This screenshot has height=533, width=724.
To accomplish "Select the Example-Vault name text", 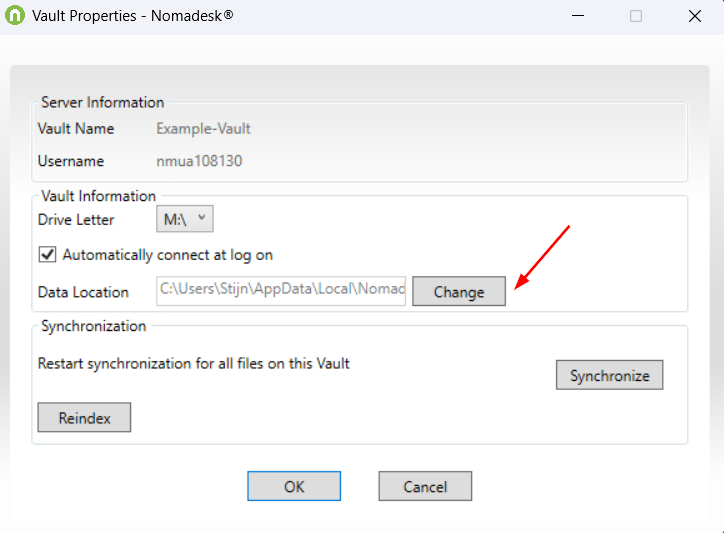I will tap(203, 128).
